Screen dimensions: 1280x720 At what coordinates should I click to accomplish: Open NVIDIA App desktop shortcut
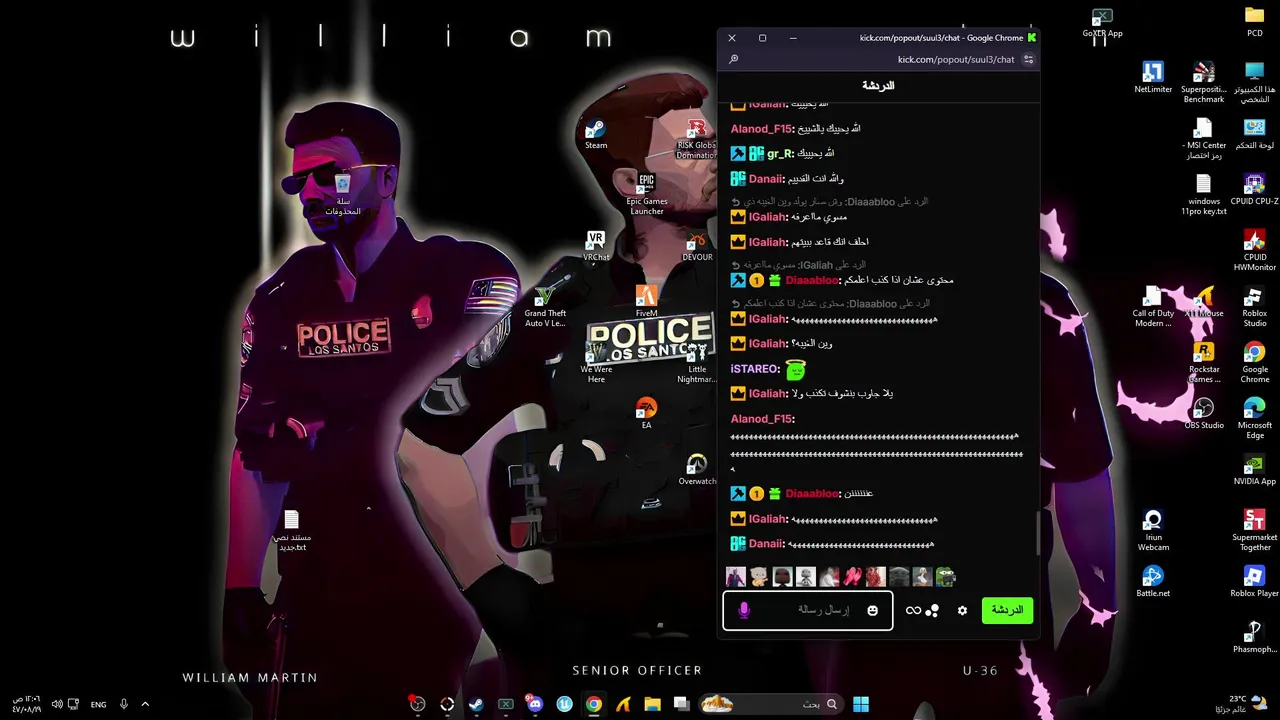click(x=1255, y=470)
